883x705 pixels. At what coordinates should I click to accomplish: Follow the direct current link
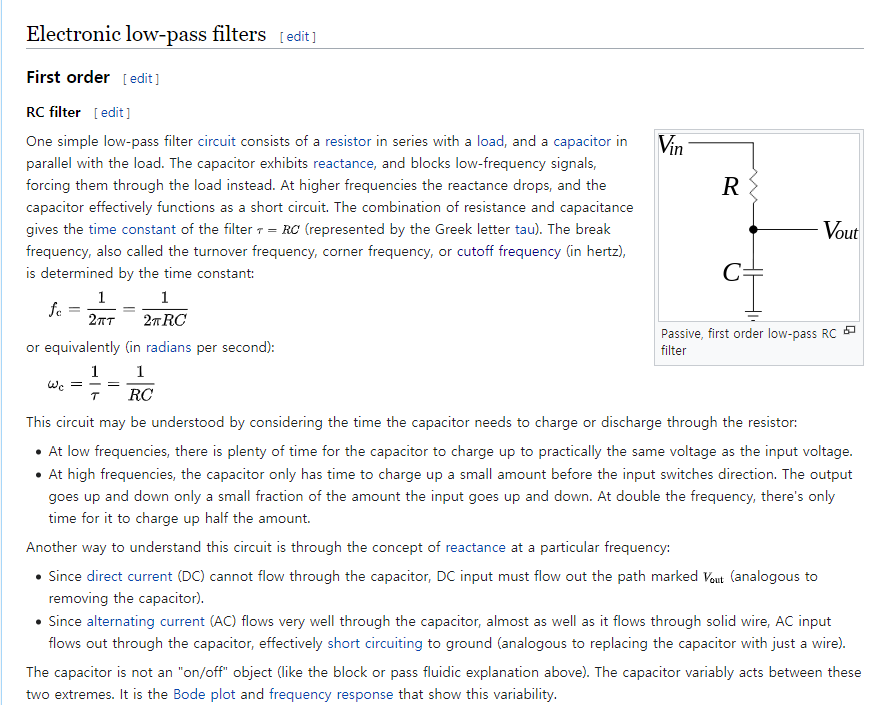(130, 577)
